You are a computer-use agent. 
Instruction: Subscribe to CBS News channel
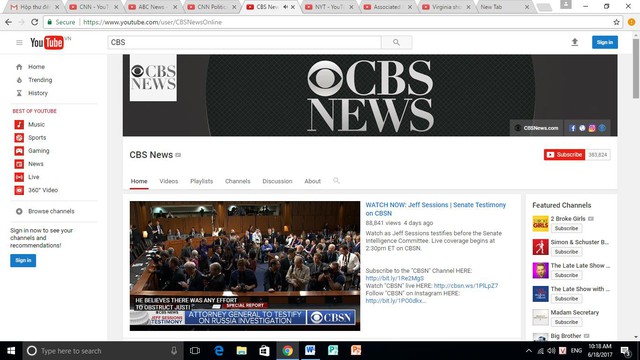point(564,155)
